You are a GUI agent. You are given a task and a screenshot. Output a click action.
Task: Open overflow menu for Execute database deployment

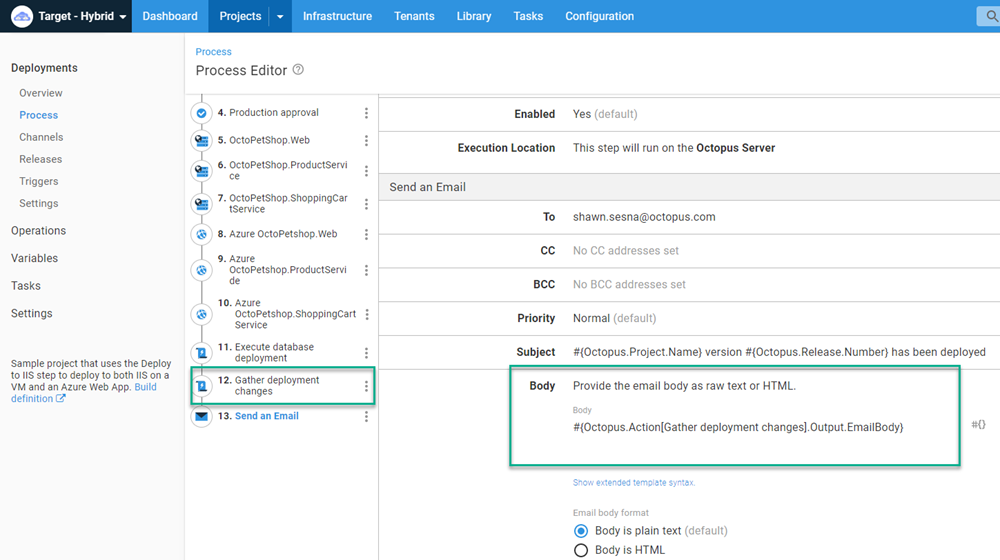click(x=366, y=353)
